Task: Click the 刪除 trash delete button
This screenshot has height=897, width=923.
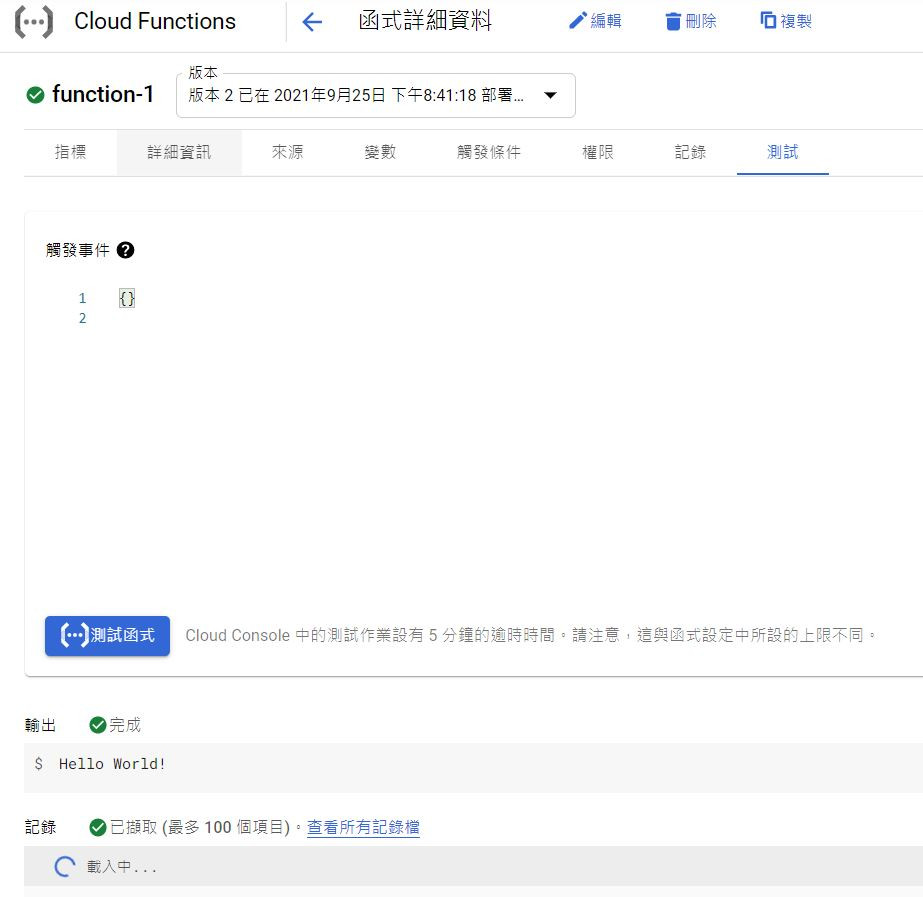Action: click(x=690, y=21)
